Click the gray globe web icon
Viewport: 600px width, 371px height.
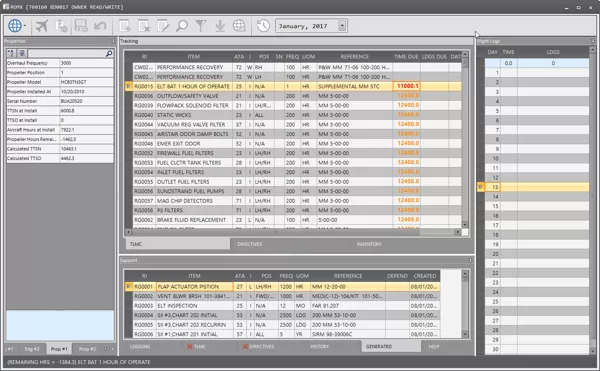(239, 26)
